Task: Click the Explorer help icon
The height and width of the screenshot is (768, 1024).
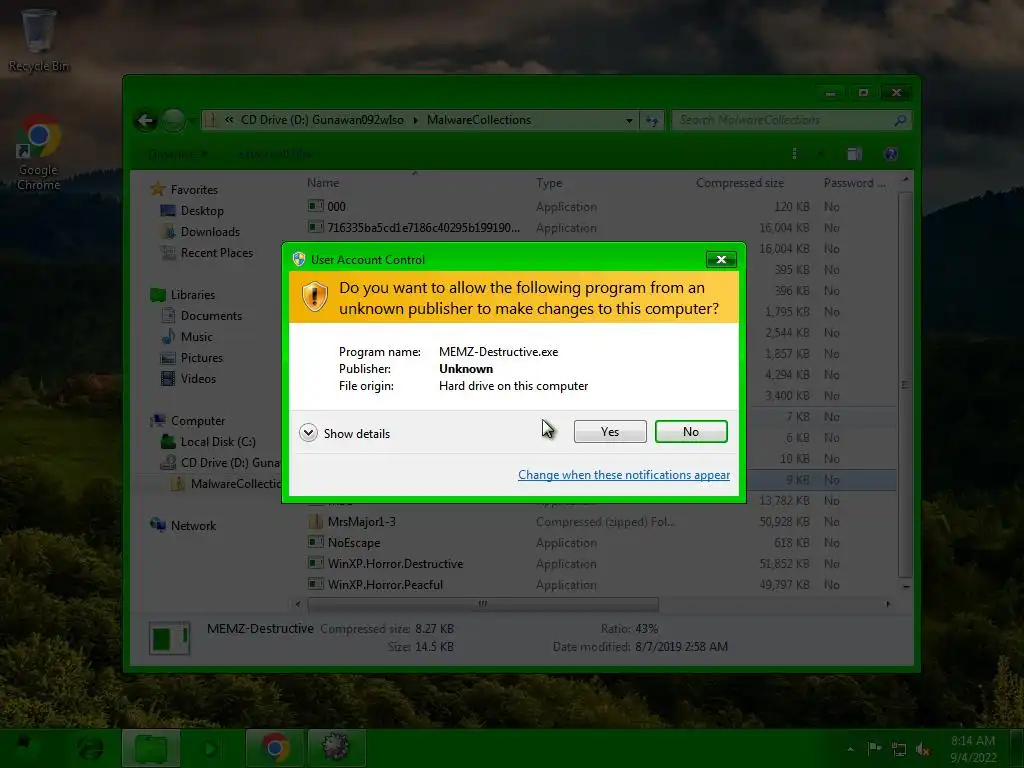Action: click(x=890, y=154)
